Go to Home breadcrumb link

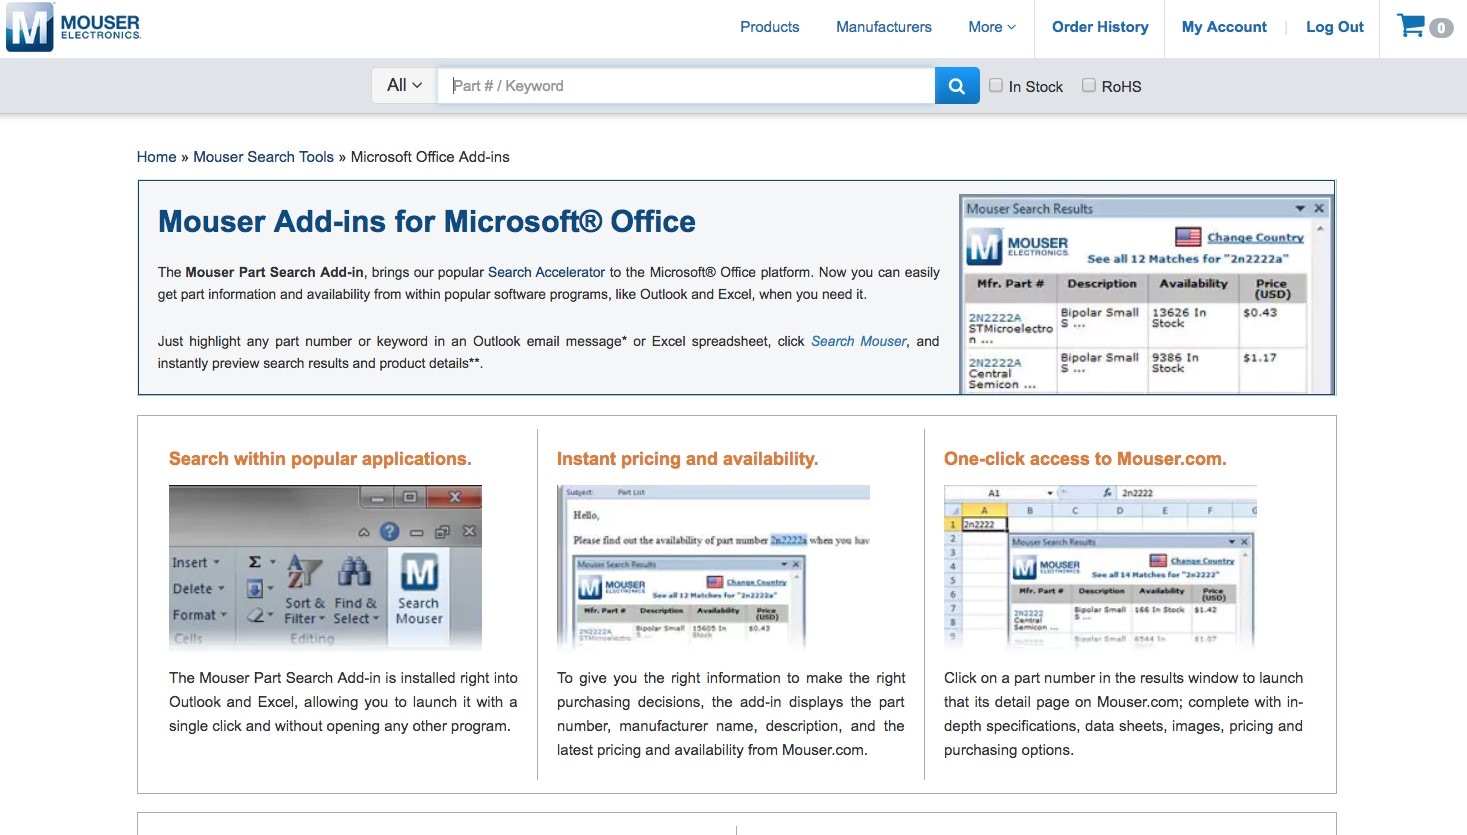[156, 157]
